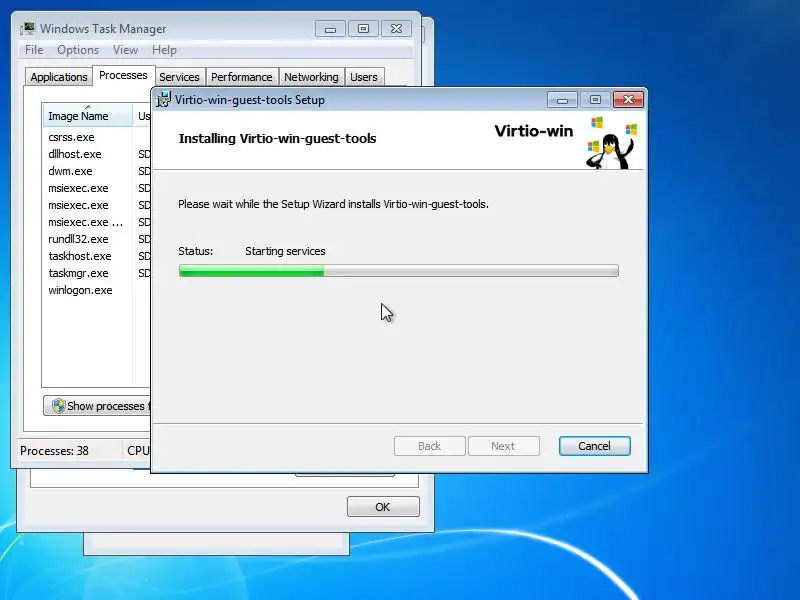Click the User Name column header

coord(142,116)
